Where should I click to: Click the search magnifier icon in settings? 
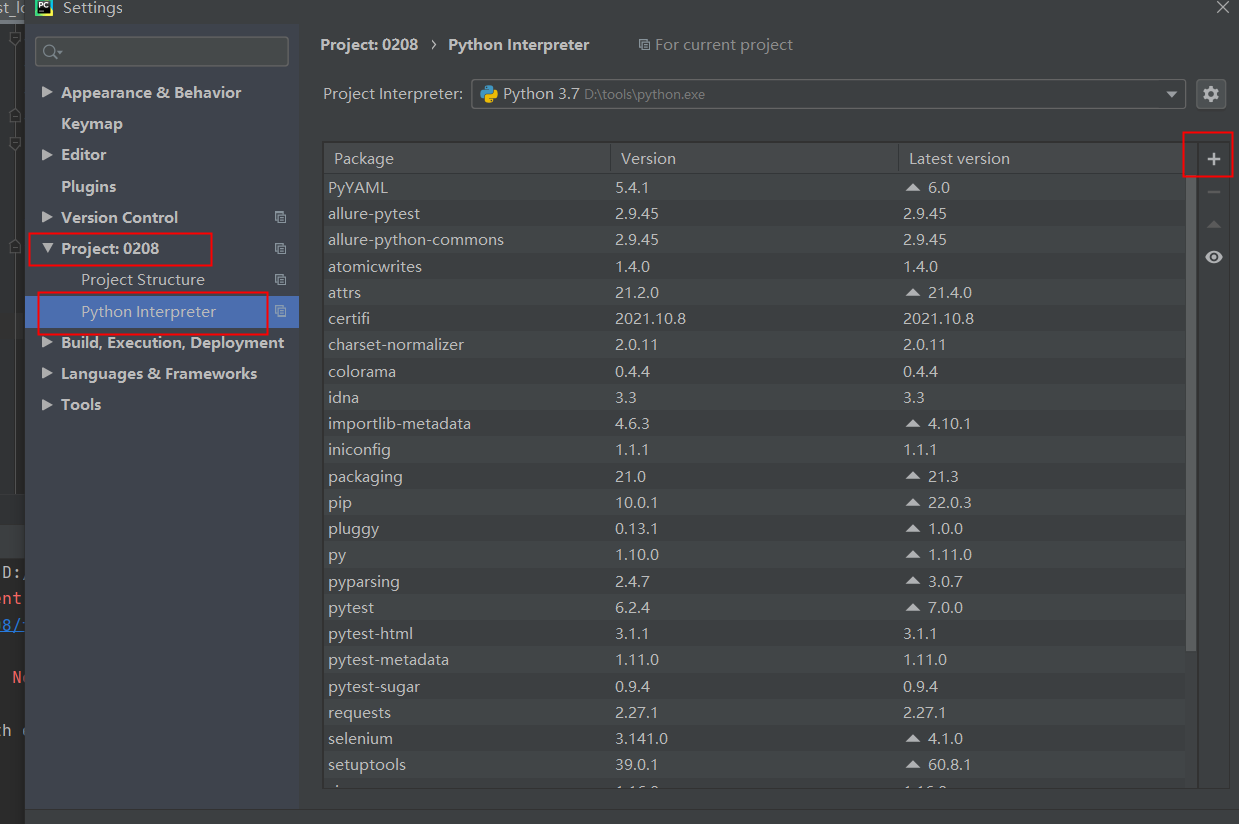pos(51,52)
